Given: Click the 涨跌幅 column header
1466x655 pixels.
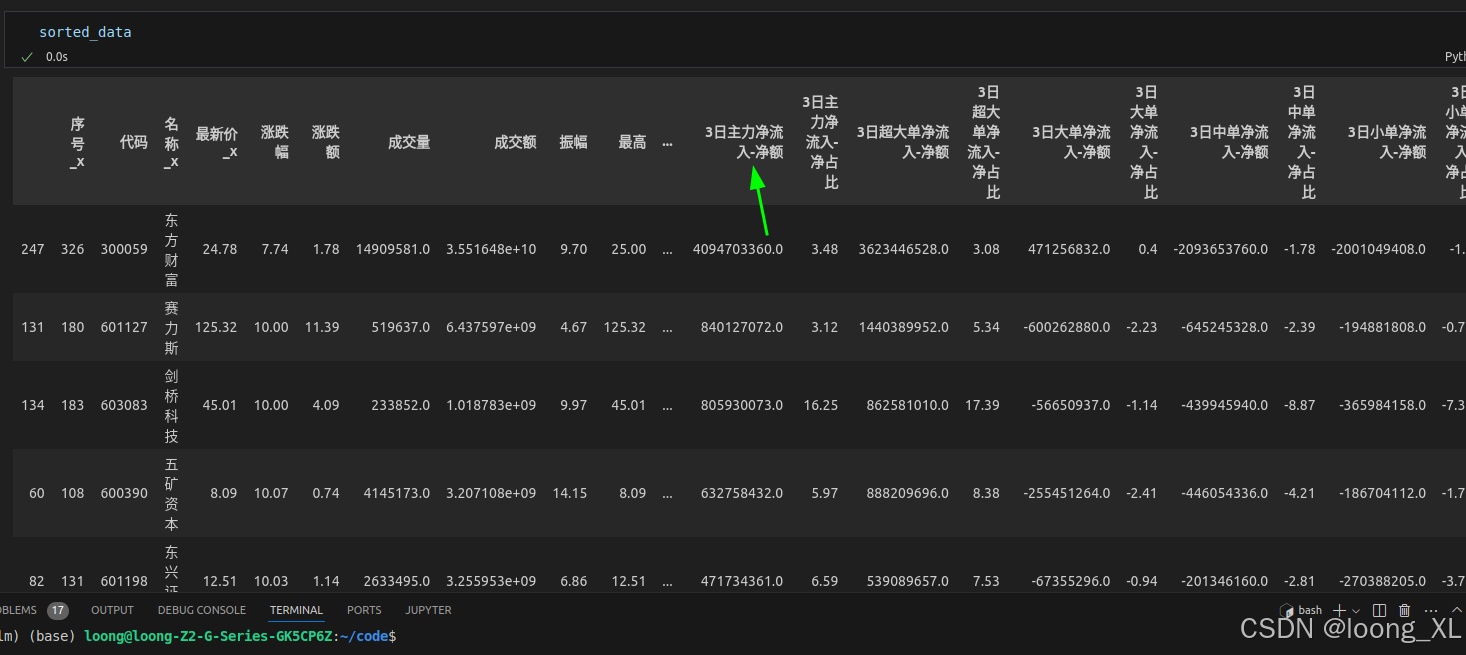Looking at the screenshot, I should (275, 142).
